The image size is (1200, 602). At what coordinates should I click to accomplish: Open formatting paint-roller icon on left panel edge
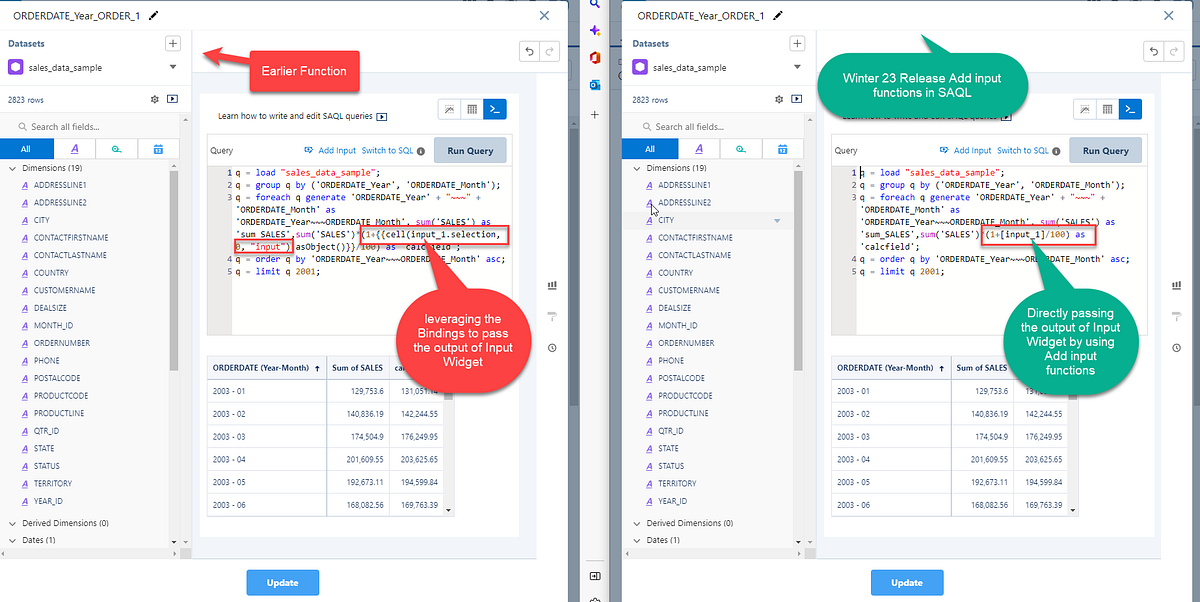click(x=552, y=316)
